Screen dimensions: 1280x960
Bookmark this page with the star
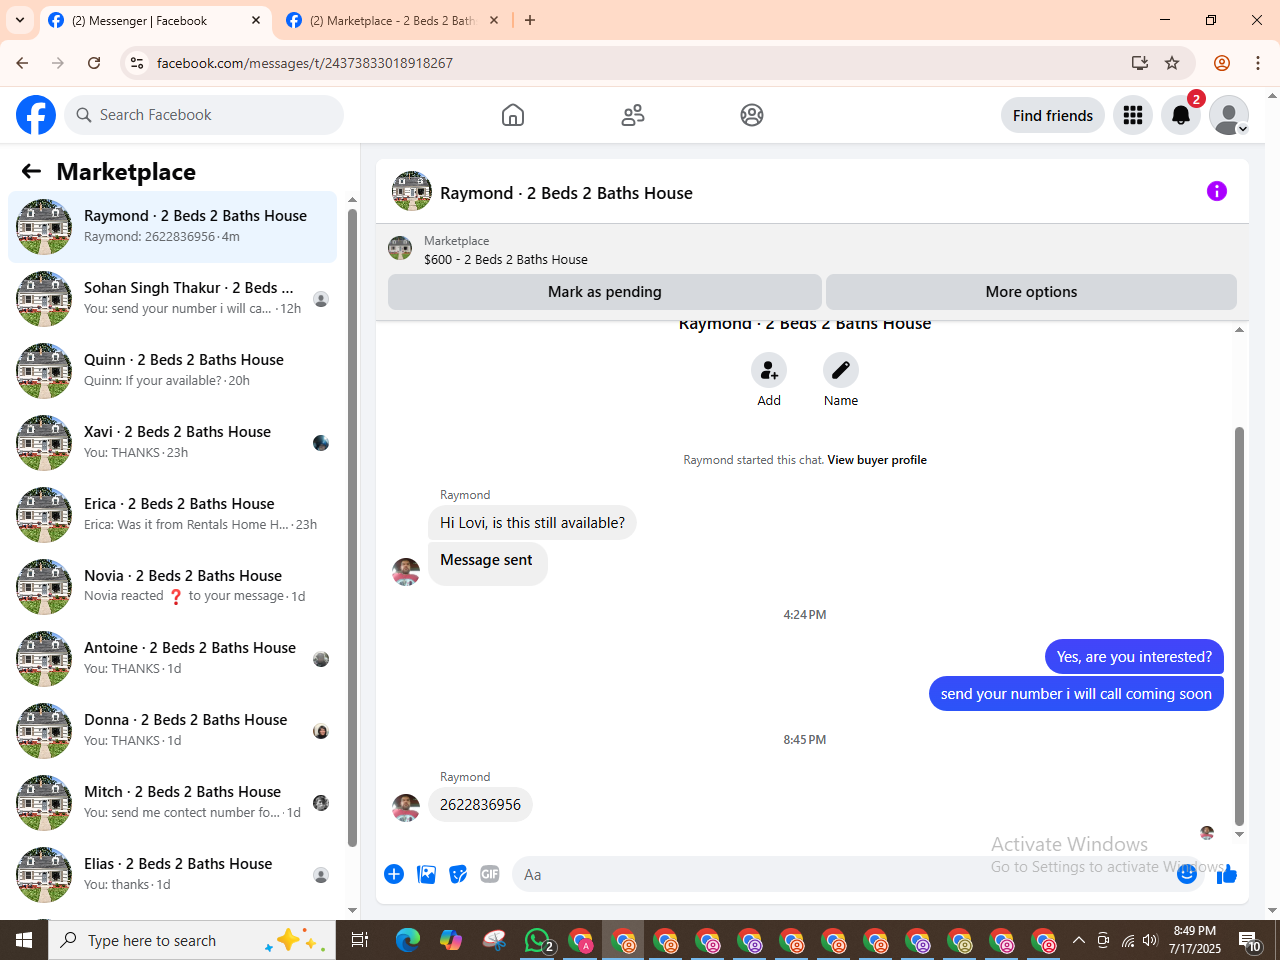[1172, 63]
